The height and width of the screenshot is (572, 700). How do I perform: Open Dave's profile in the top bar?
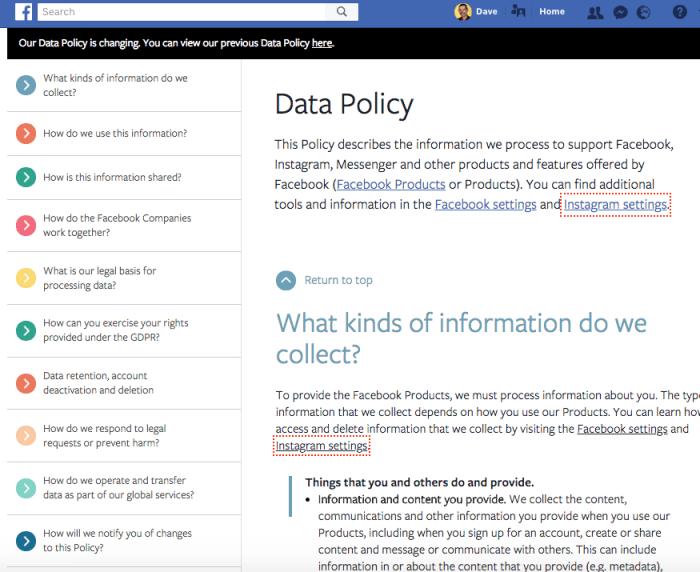(x=473, y=12)
